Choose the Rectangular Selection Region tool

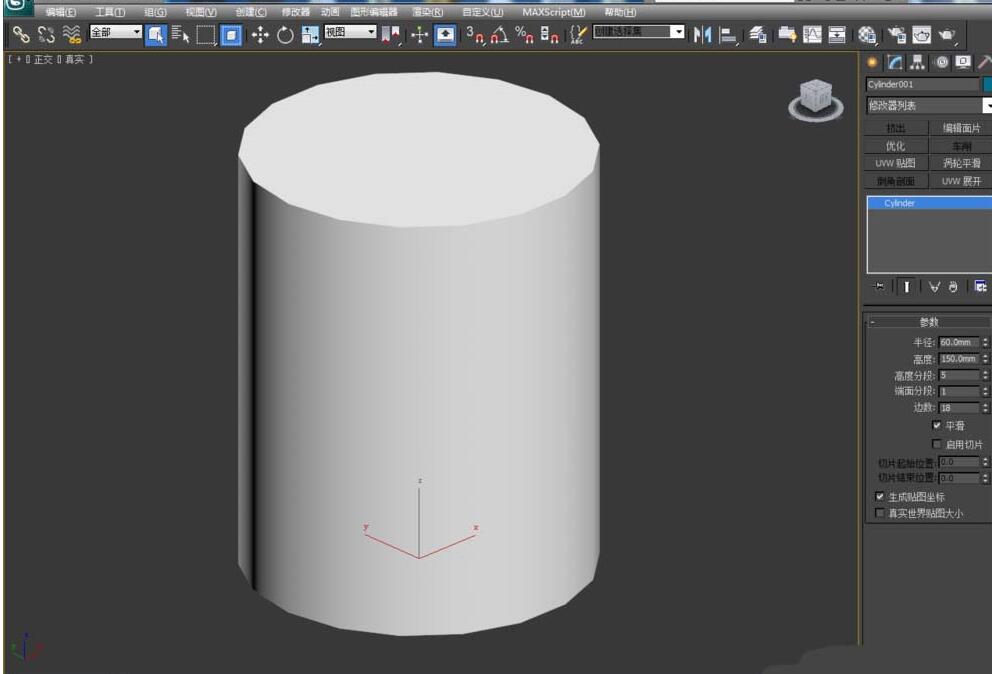(206, 35)
